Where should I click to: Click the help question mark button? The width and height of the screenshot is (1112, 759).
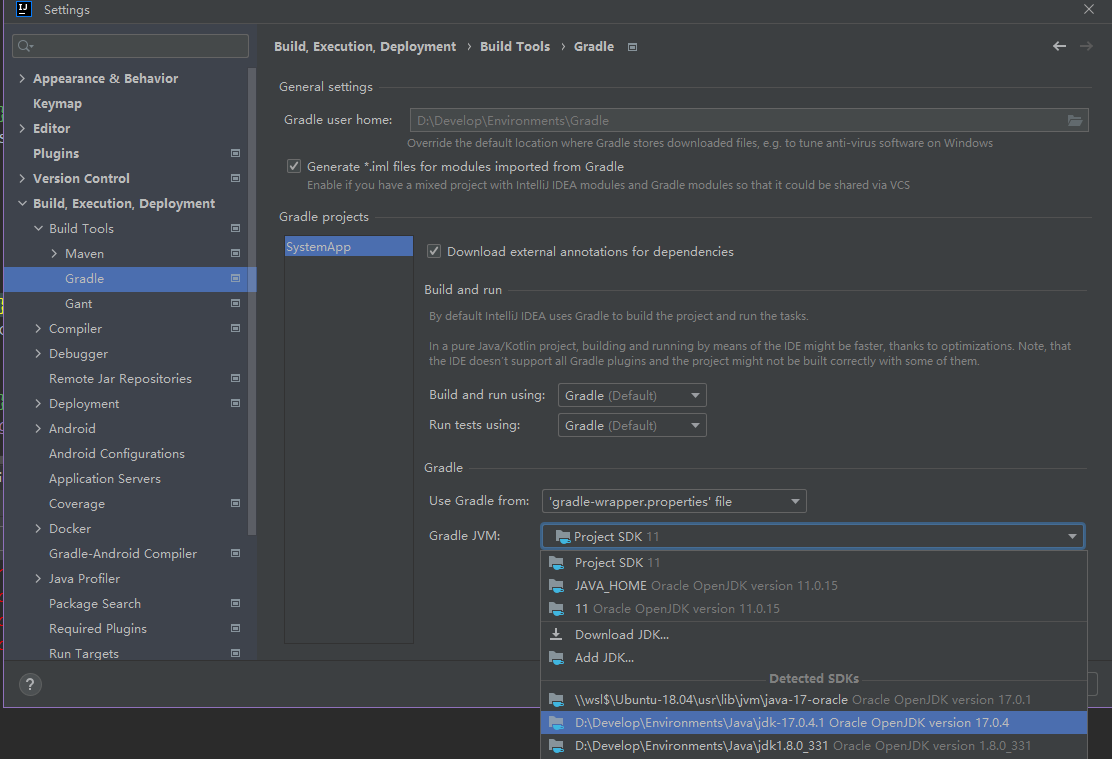(x=29, y=684)
